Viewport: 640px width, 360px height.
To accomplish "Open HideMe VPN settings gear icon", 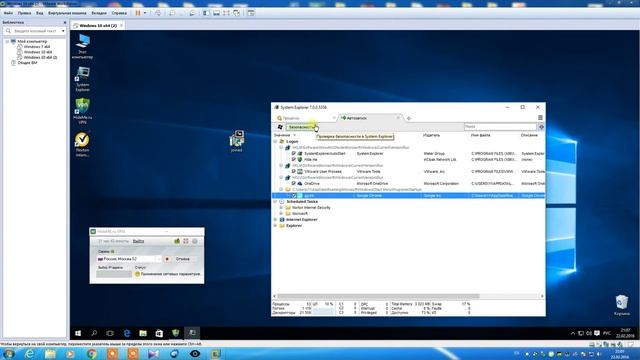I will [x=195, y=241].
